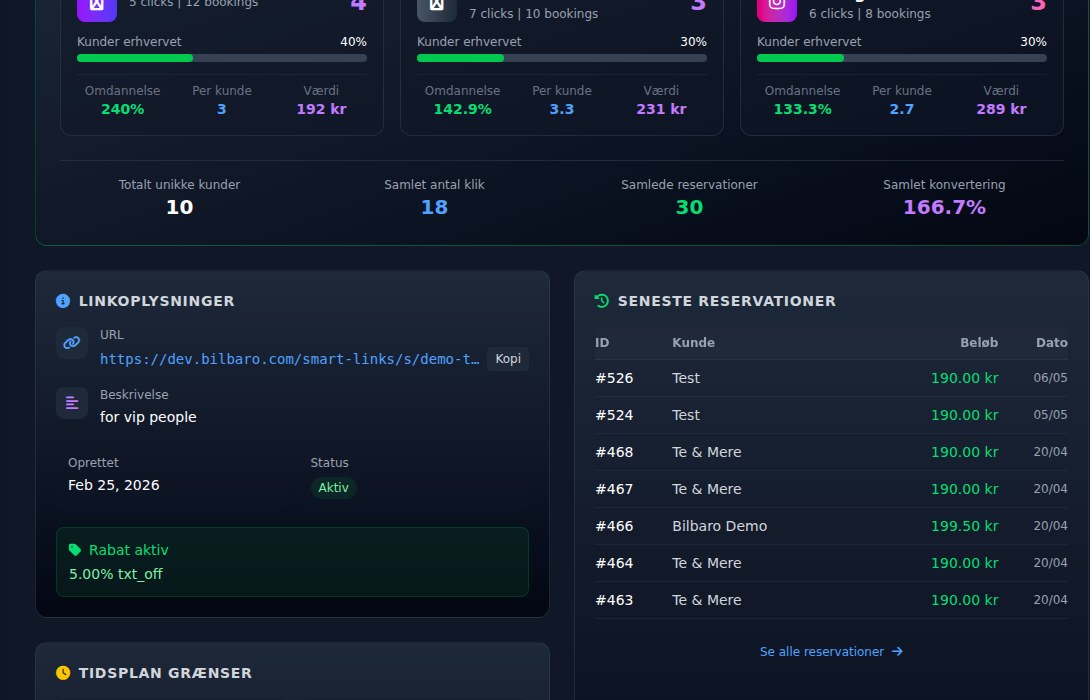Click the 5.00% txt_off discount text

tap(115, 574)
